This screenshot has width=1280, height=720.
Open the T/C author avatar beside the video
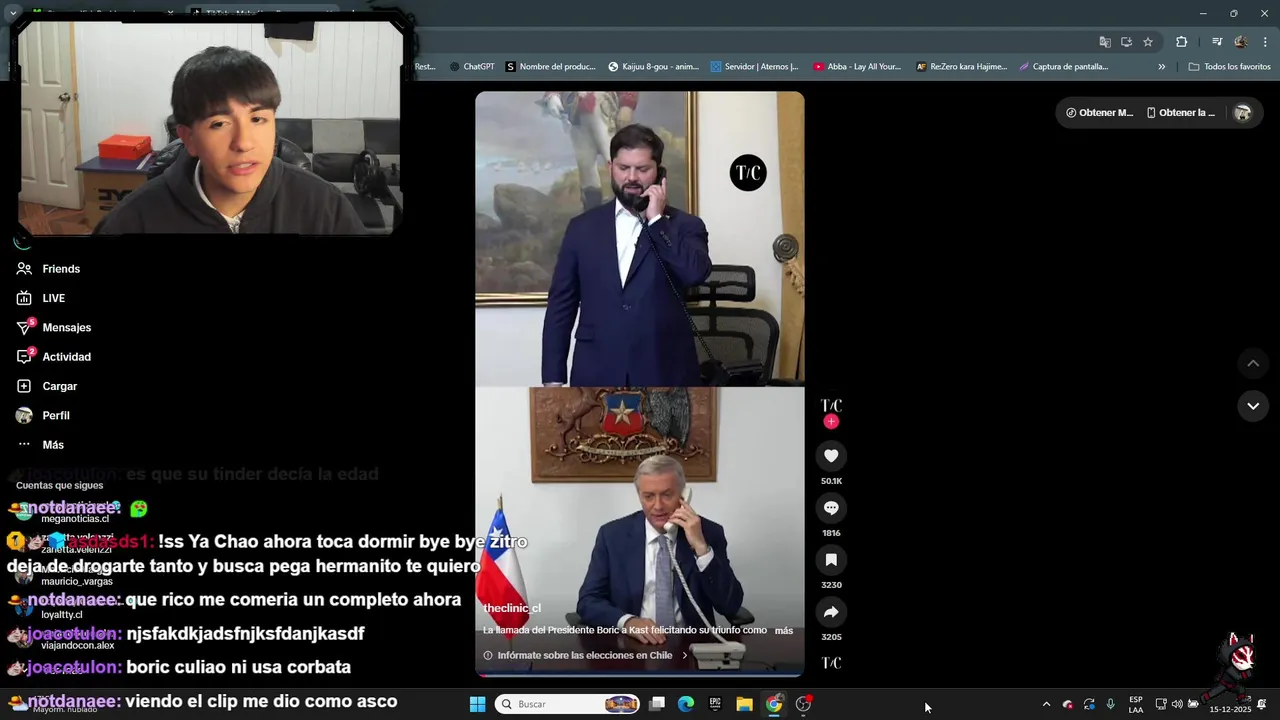(x=831, y=405)
